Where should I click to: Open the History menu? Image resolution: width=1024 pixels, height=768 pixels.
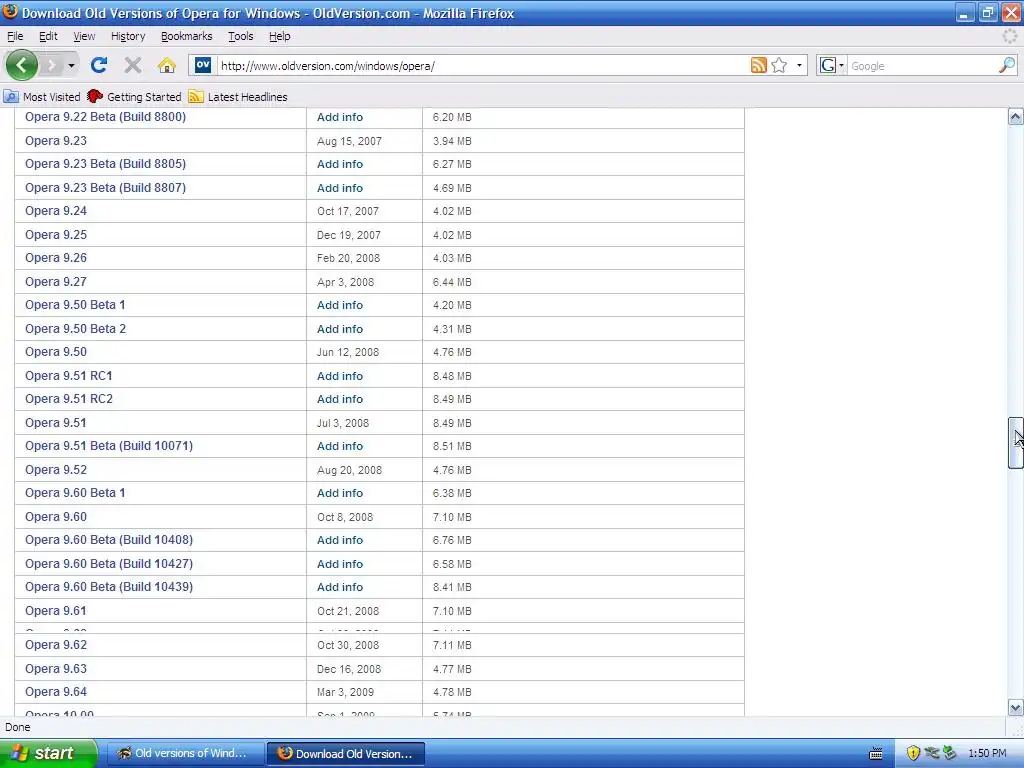point(128,37)
